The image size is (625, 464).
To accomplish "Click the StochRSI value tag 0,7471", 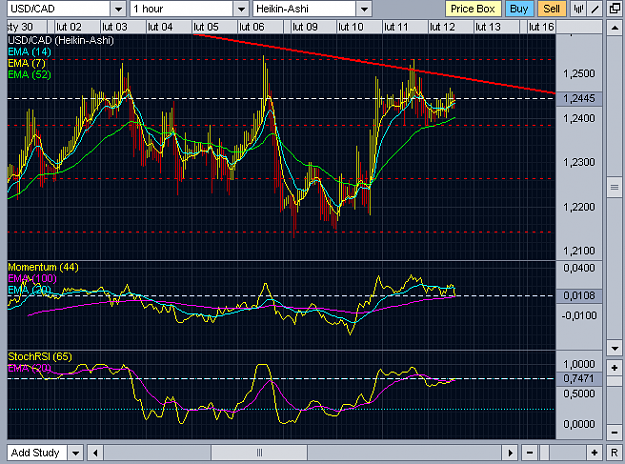I will 579,378.
